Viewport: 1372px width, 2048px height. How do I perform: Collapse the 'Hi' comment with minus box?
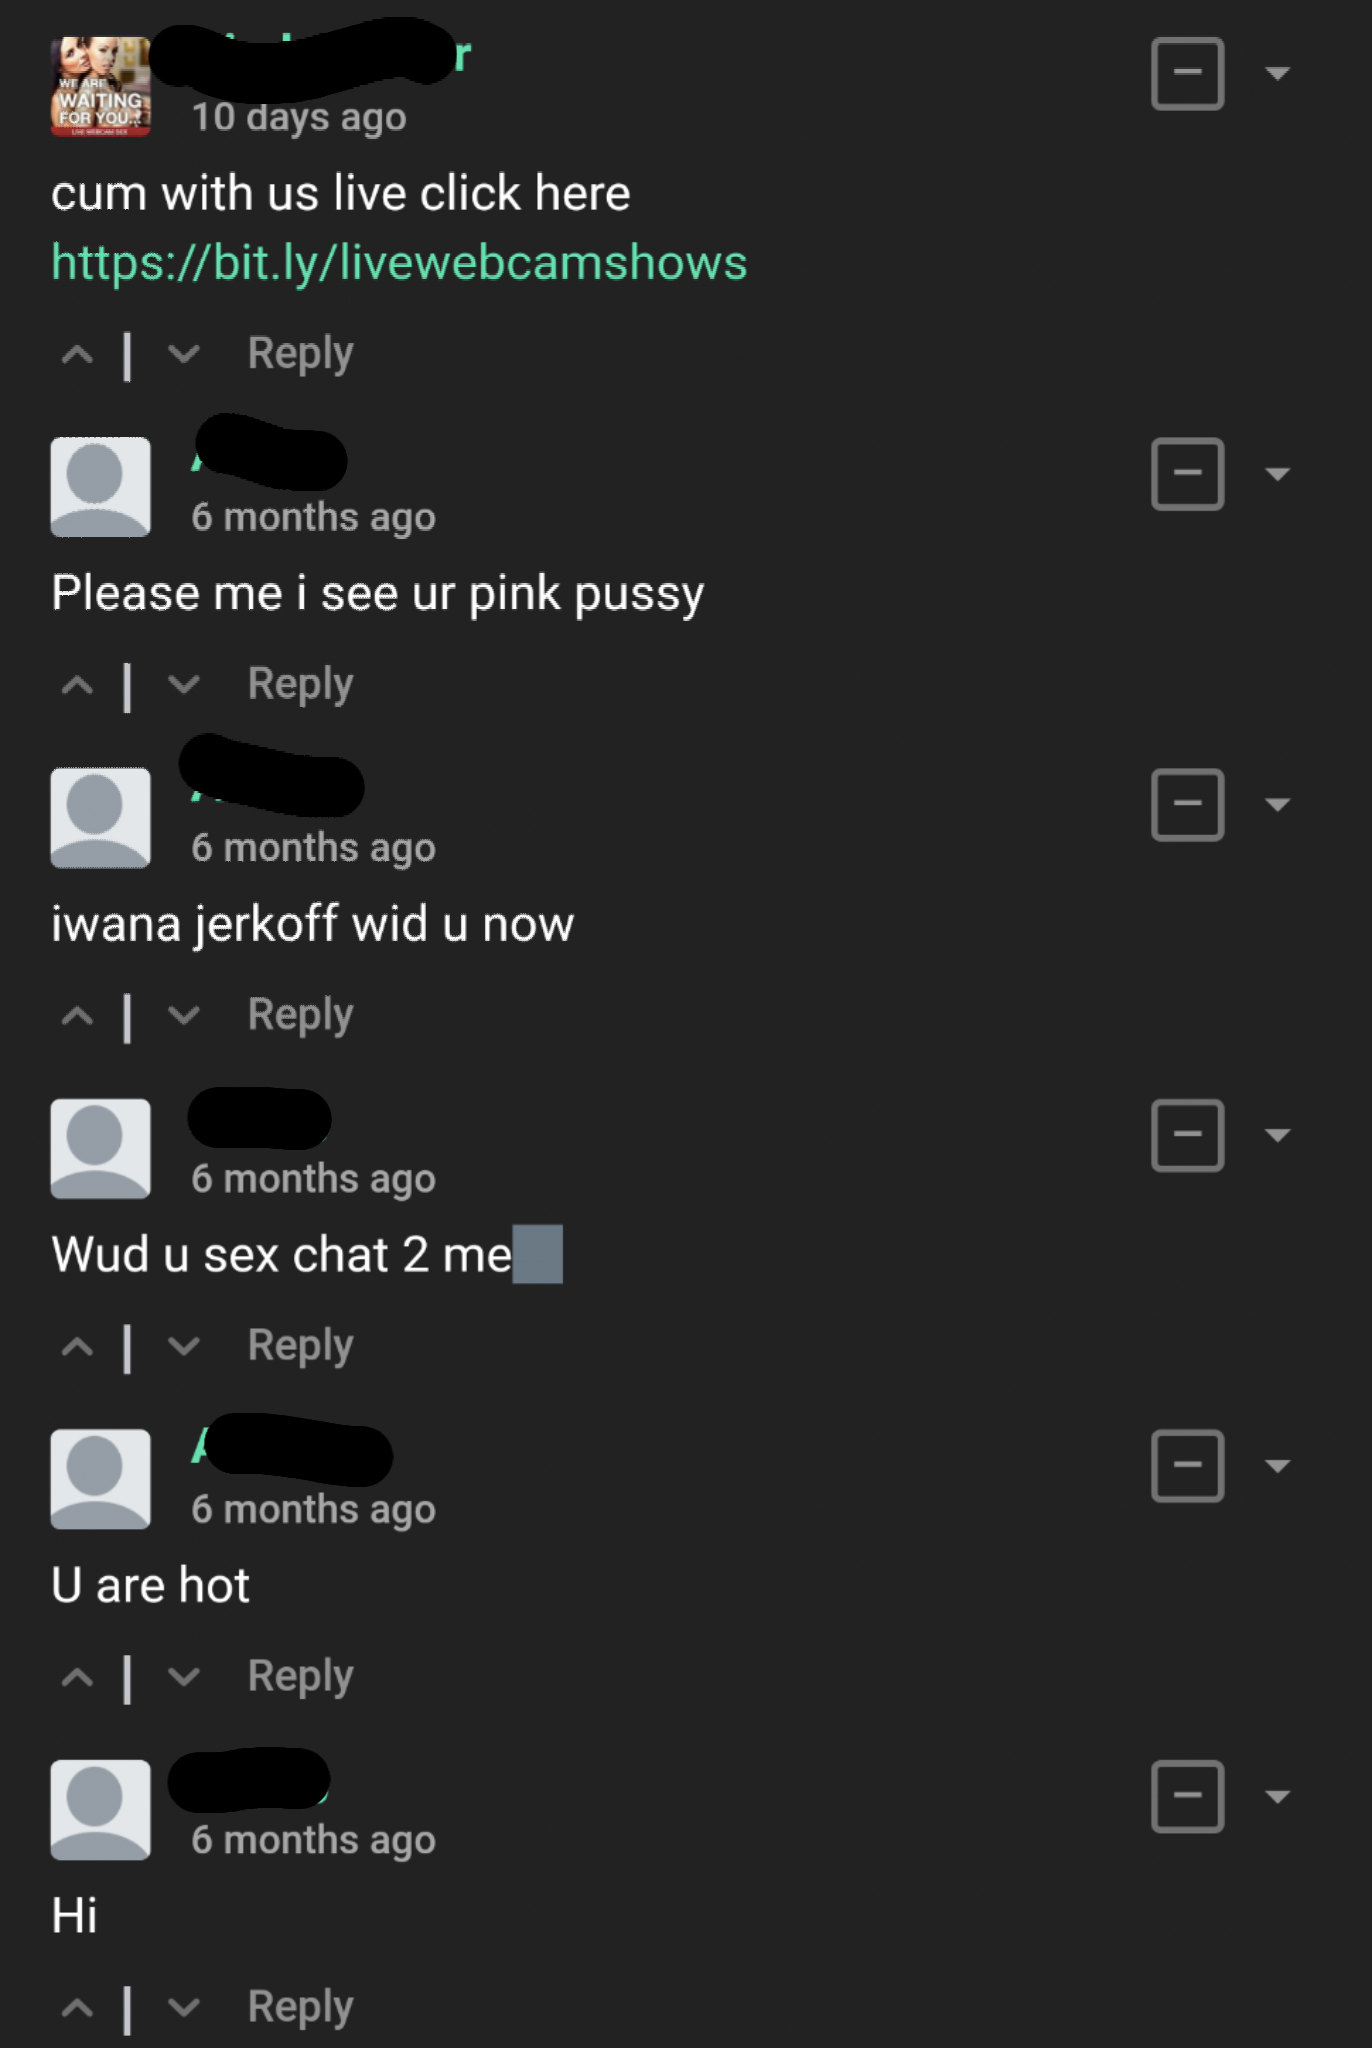1187,1796
